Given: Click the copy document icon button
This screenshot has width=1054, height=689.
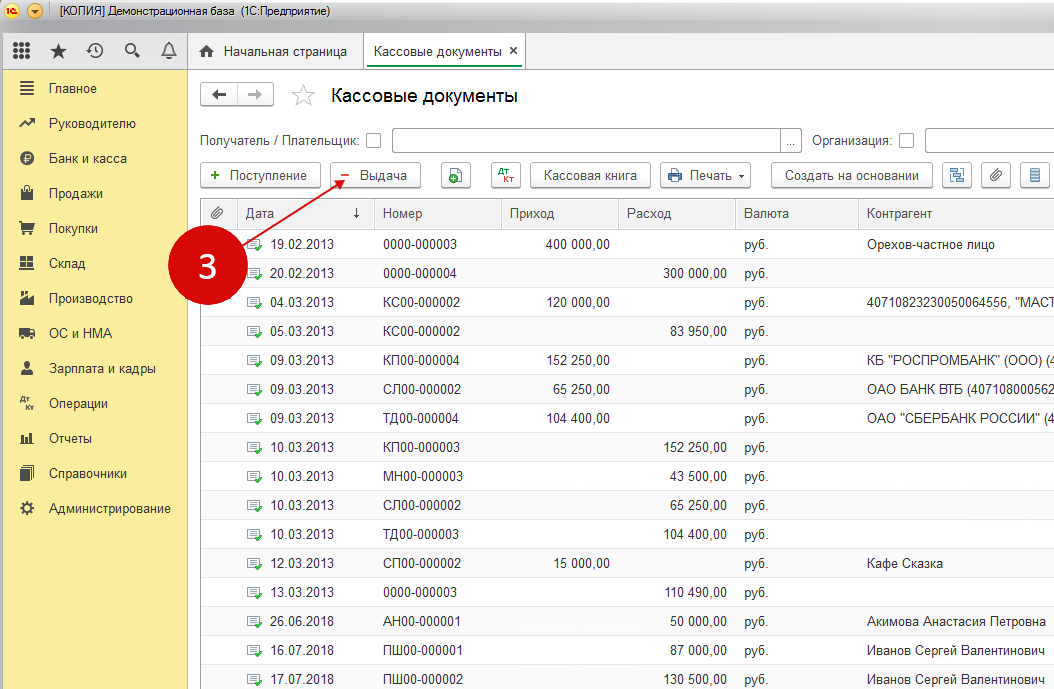Looking at the screenshot, I should tap(456, 175).
